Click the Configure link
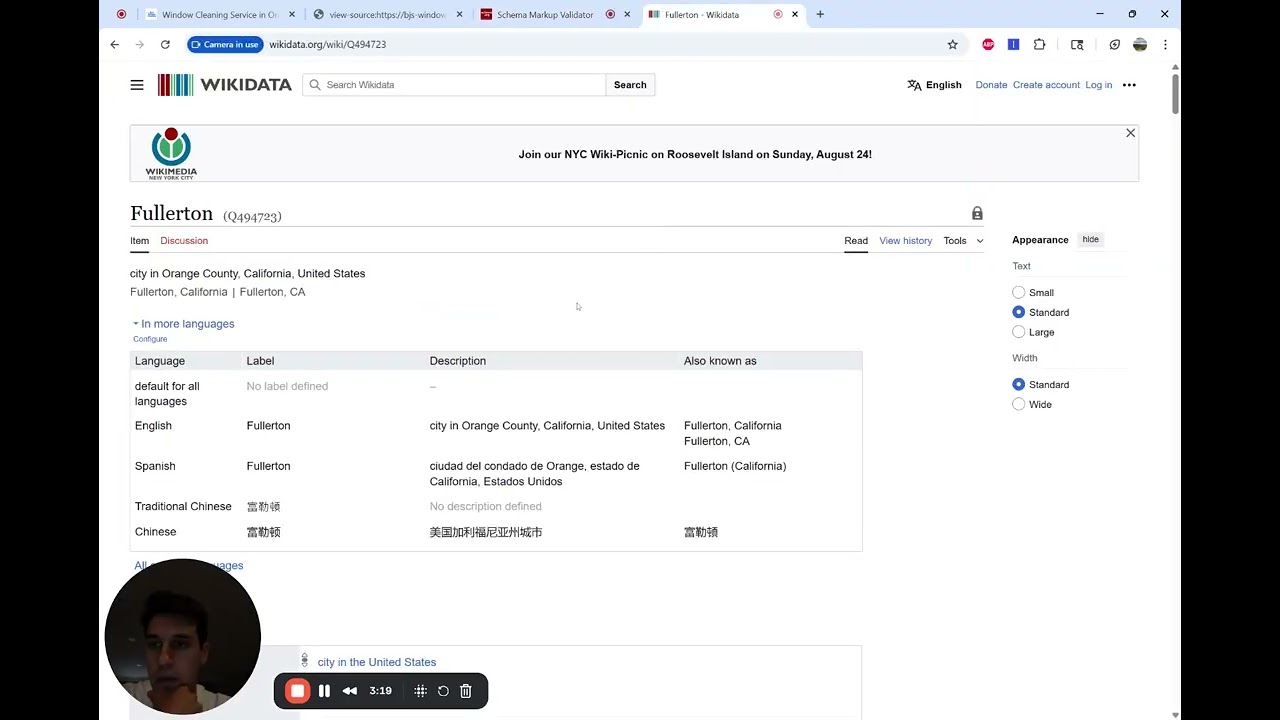This screenshot has width=1280, height=720. tap(150, 339)
